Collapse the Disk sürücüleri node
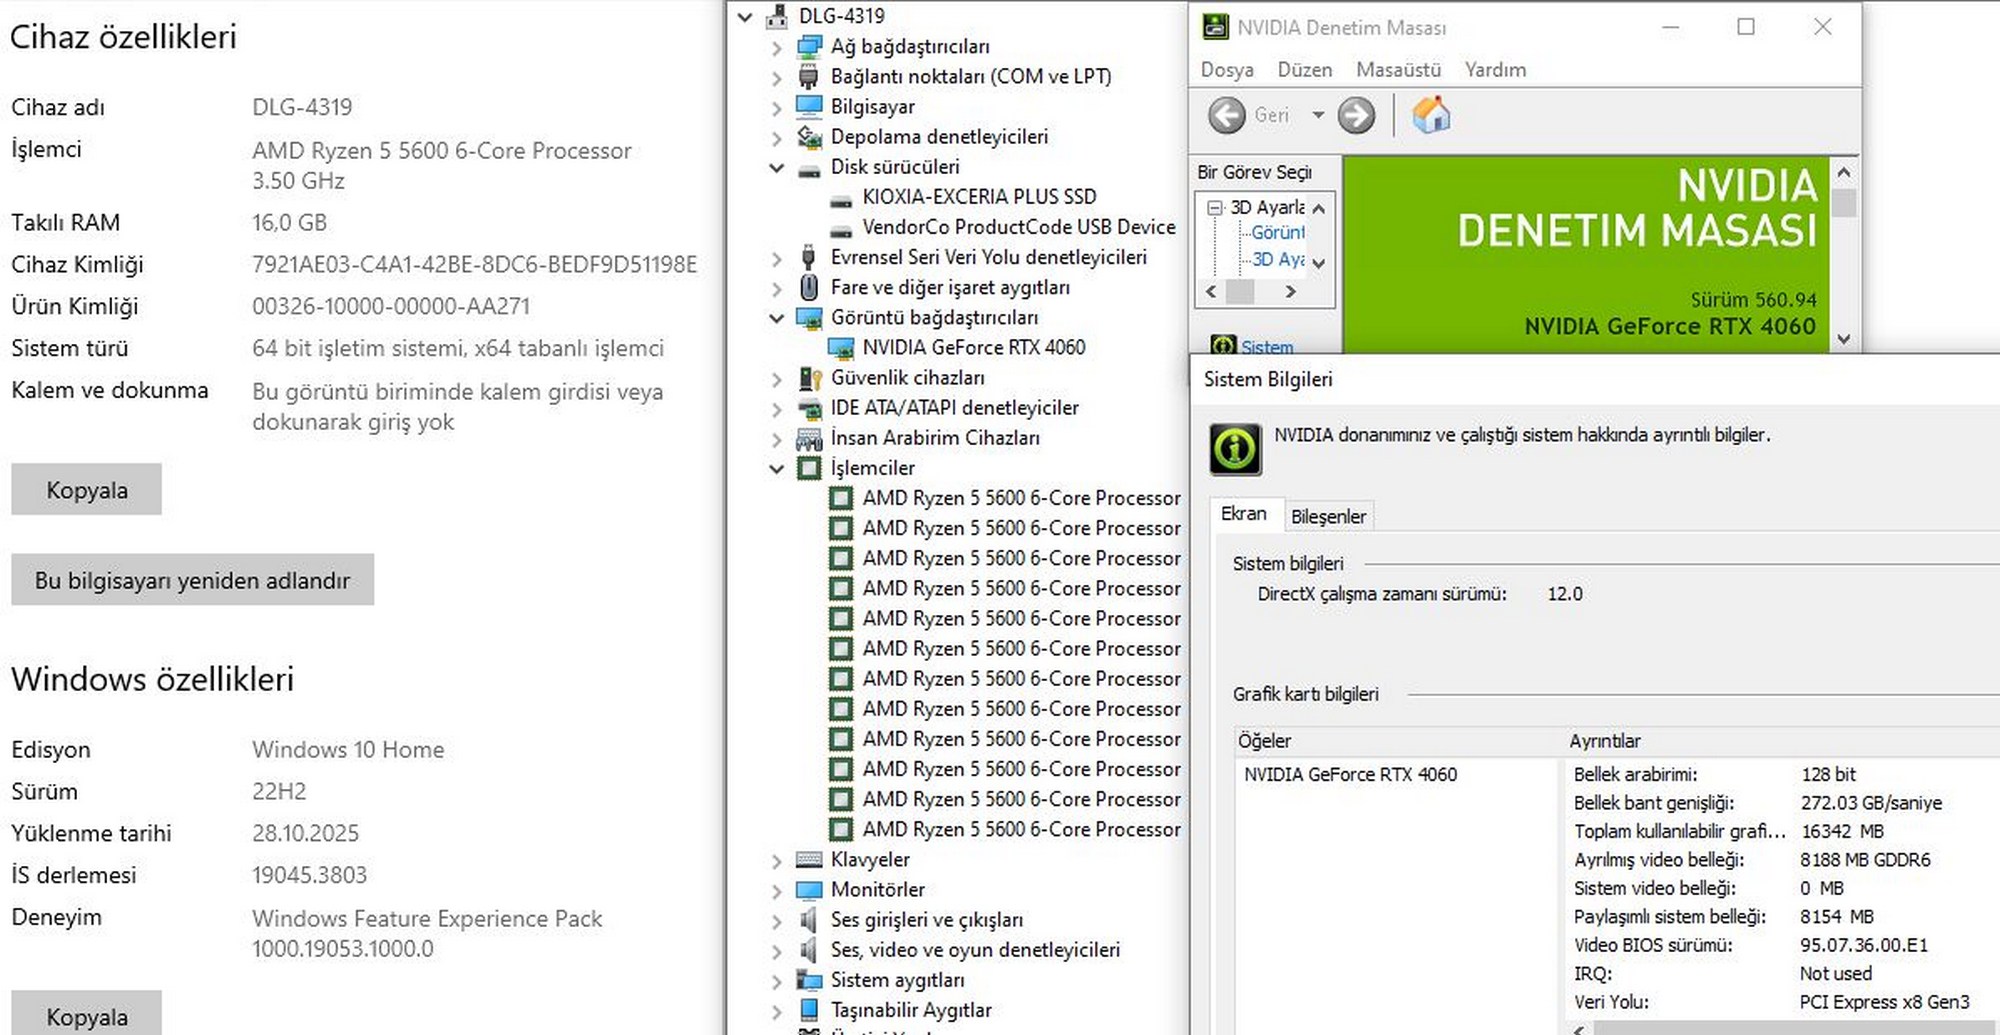 (777, 168)
